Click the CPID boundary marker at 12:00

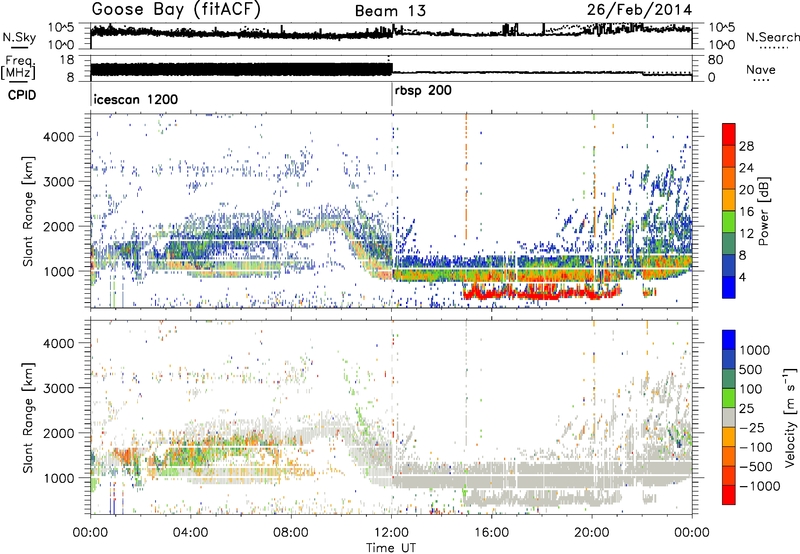pyautogui.click(x=392, y=95)
